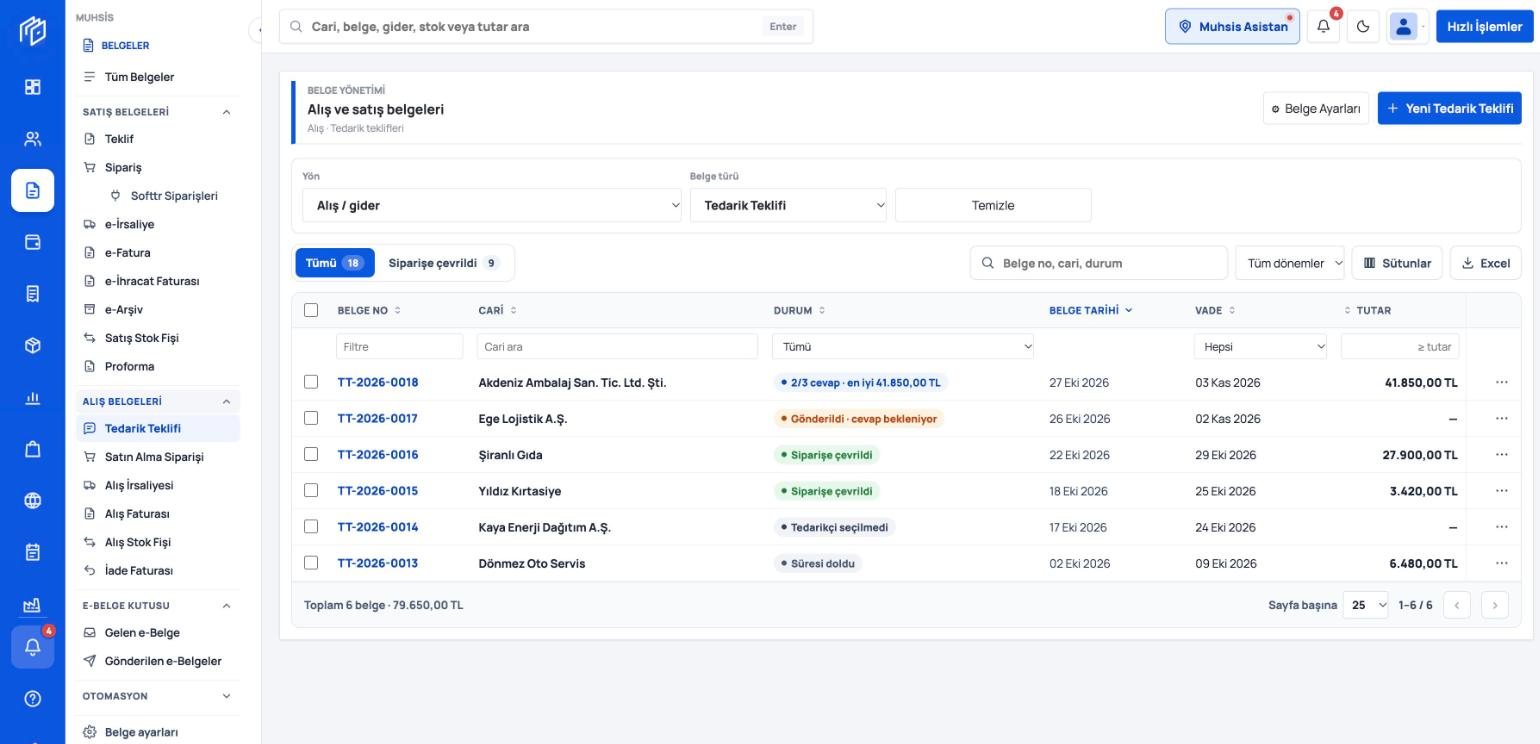Tick the checkbox for TT-2026-0016
This screenshot has height=744, width=1540.
311,454
